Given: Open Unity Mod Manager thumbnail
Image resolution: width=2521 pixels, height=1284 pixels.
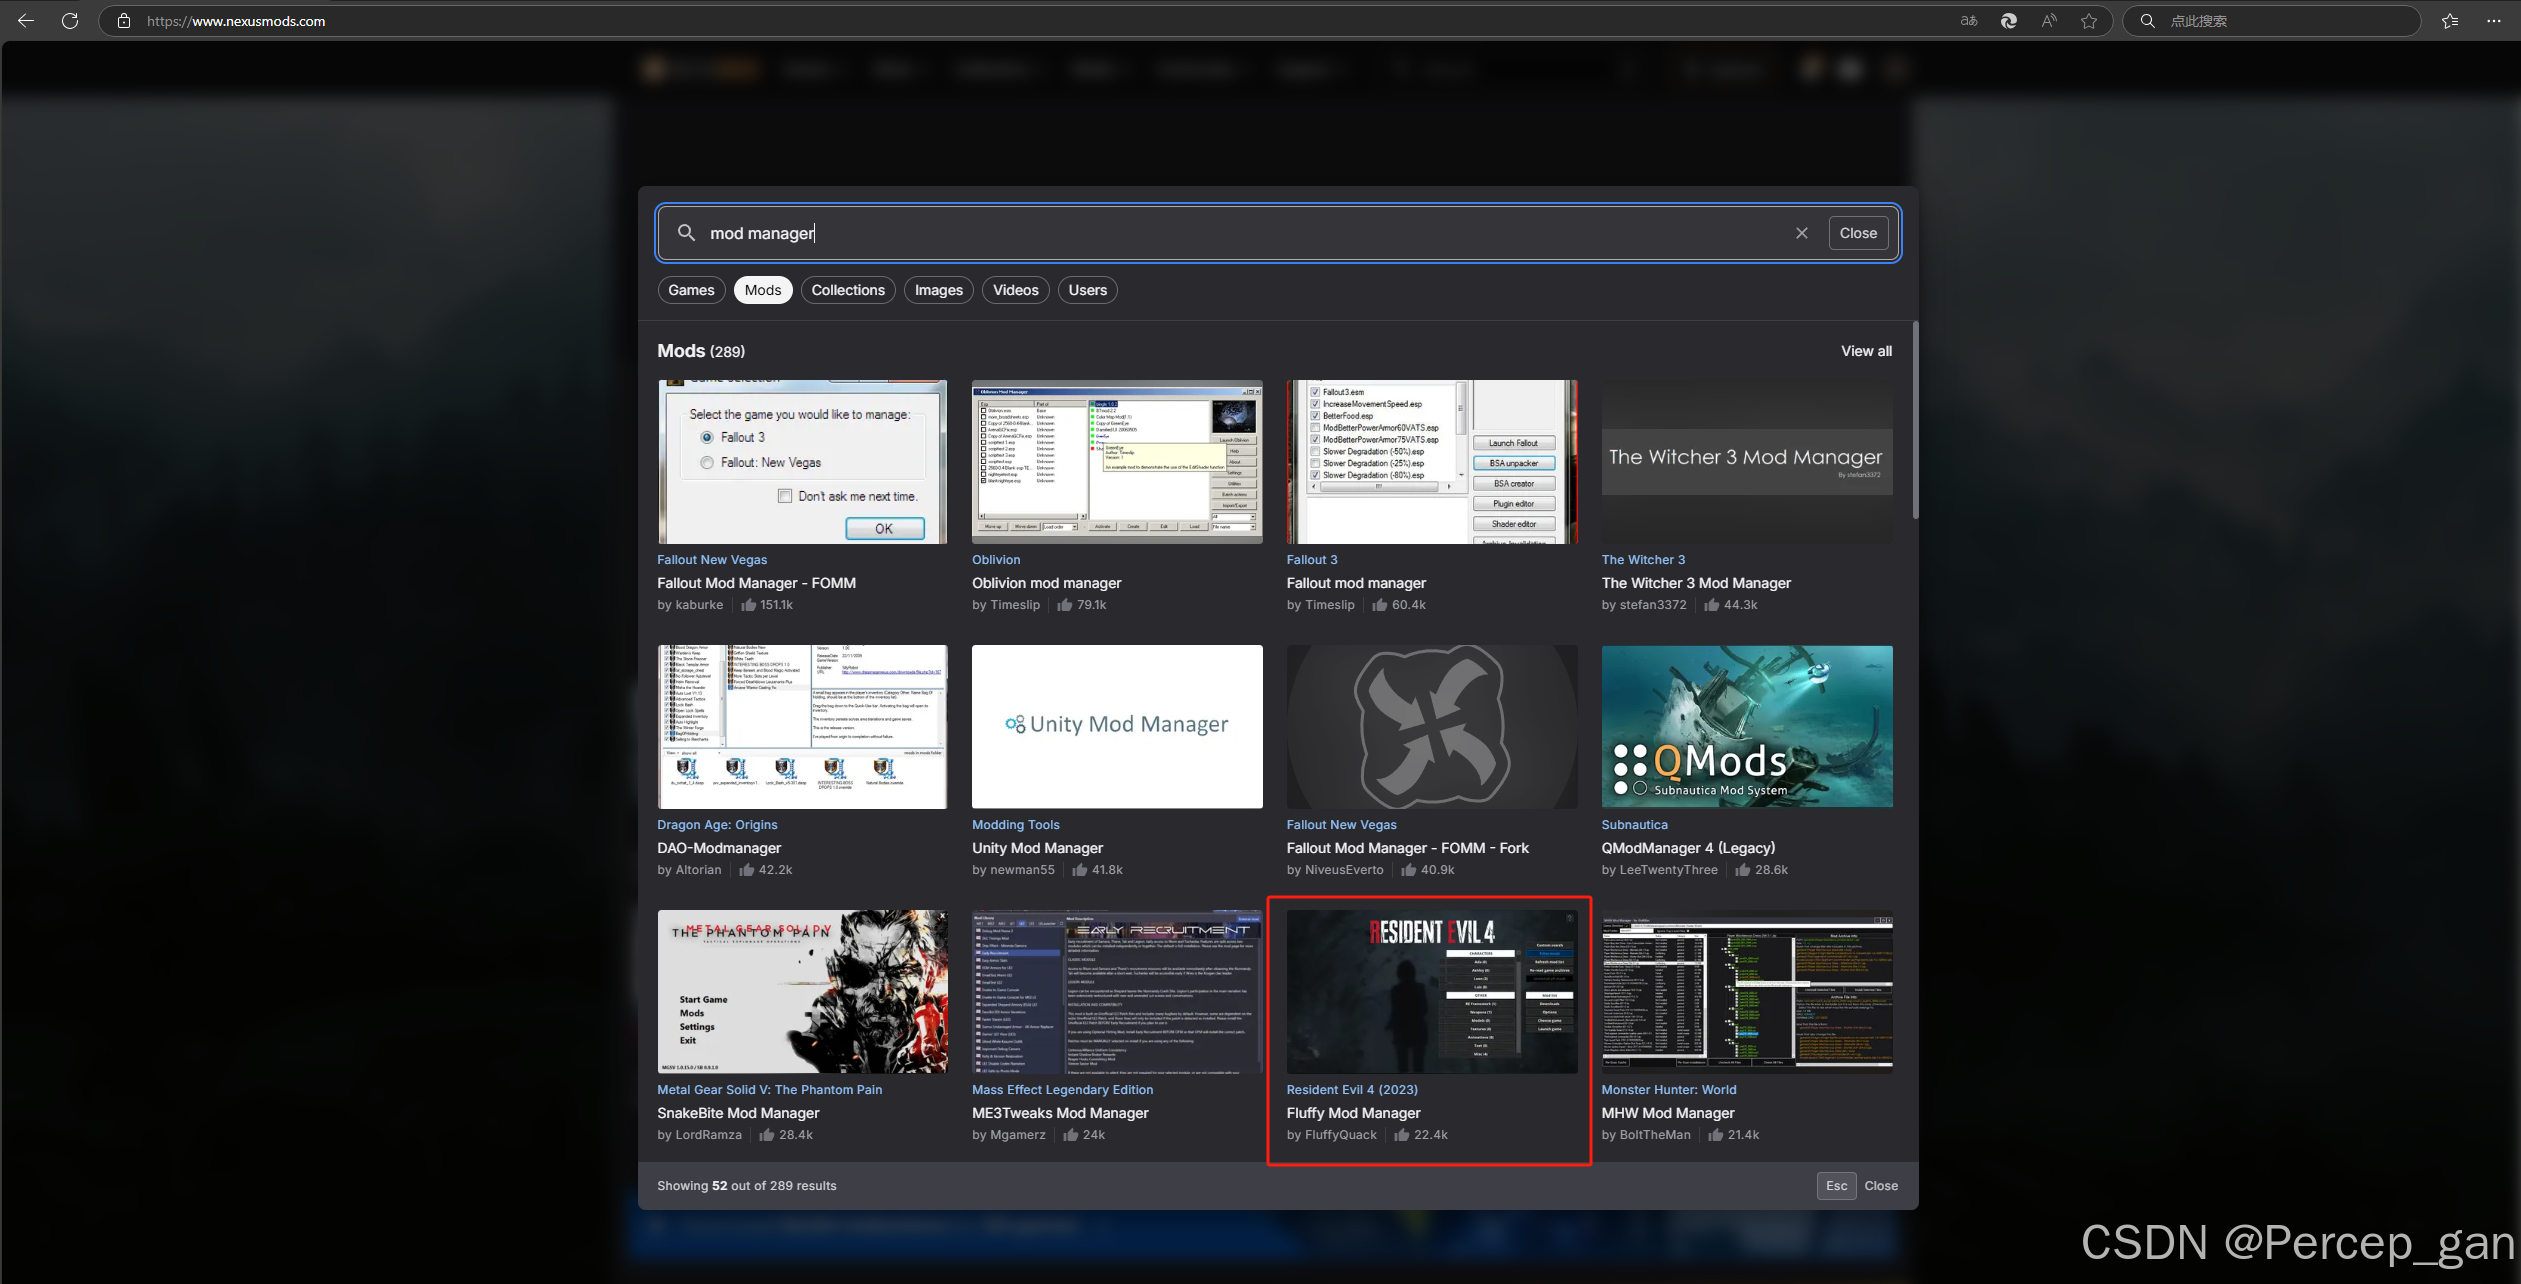Looking at the screenshot, I should pos(1116,726).
